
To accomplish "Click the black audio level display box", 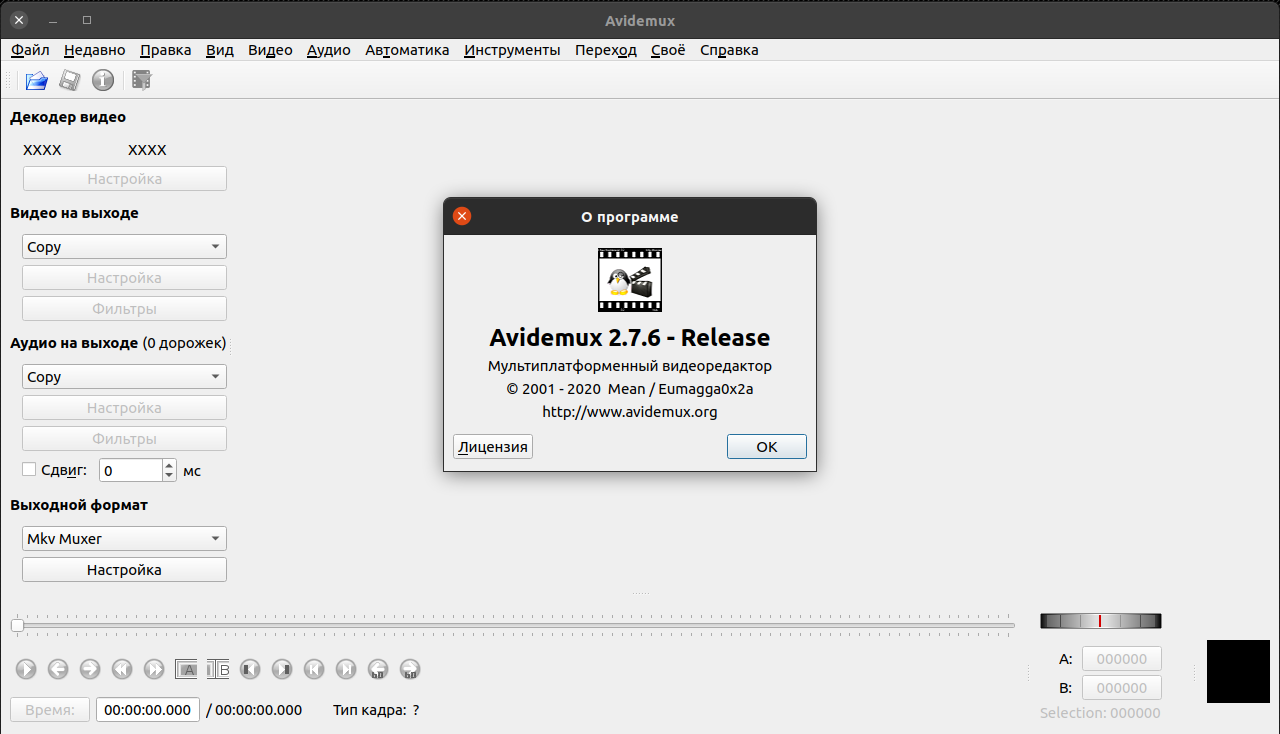I will pos(1238,671).
